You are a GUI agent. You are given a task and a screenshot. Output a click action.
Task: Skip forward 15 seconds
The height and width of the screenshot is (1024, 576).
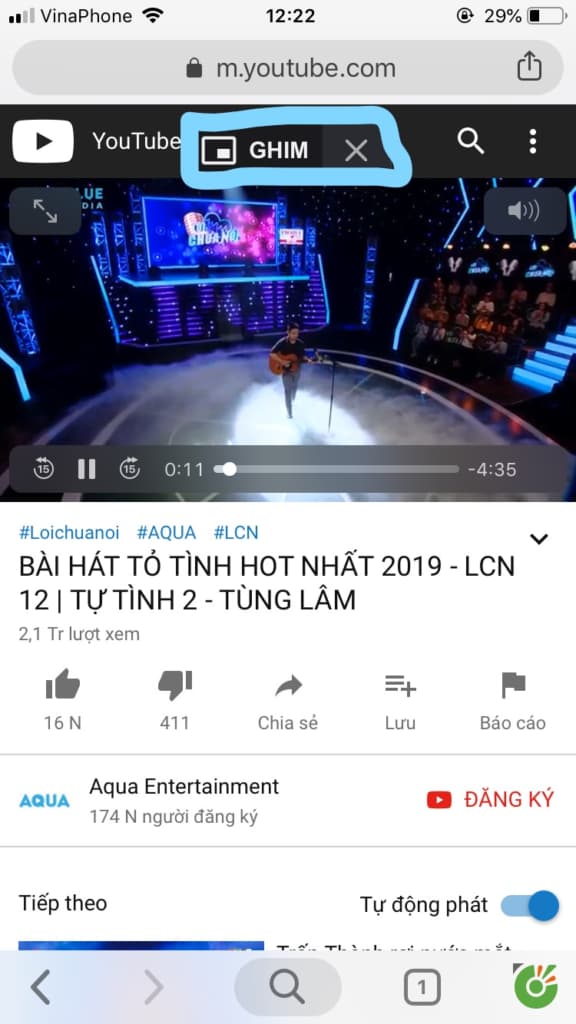pos(129,469)
